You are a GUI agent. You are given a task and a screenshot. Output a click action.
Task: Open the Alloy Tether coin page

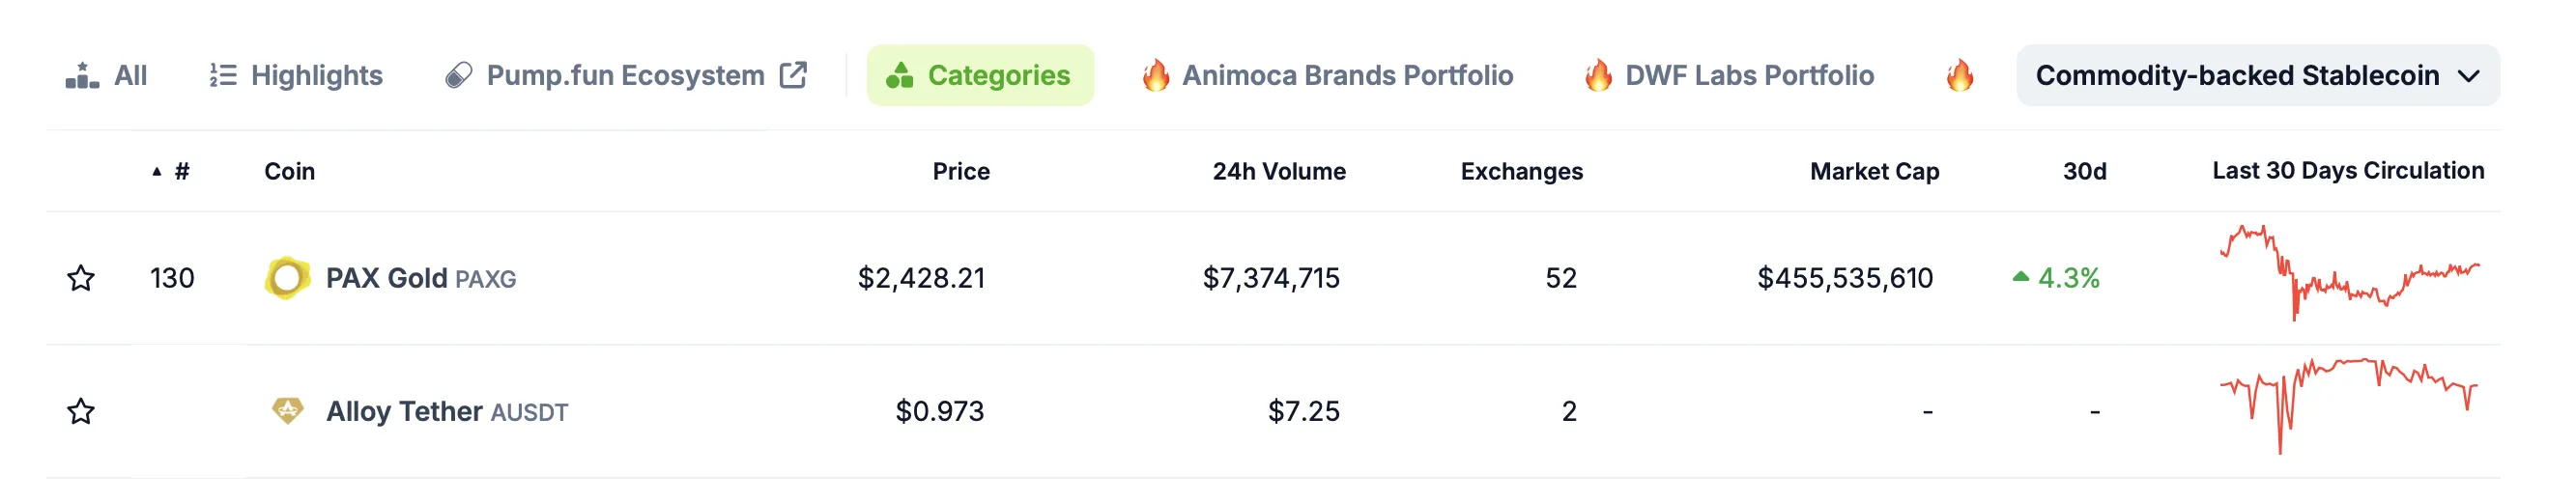[404, 411]
